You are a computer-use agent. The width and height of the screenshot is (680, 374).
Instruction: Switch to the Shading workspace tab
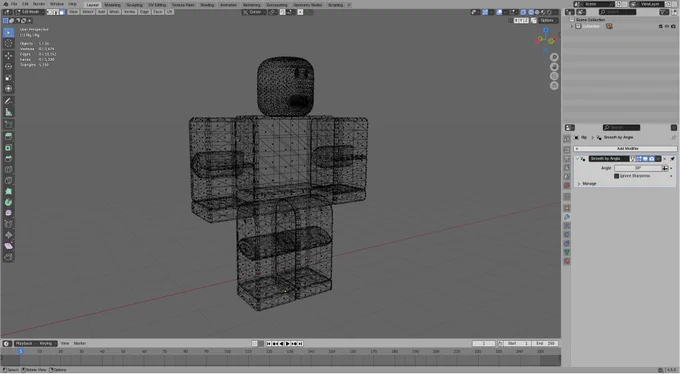[x=207, y=5]
